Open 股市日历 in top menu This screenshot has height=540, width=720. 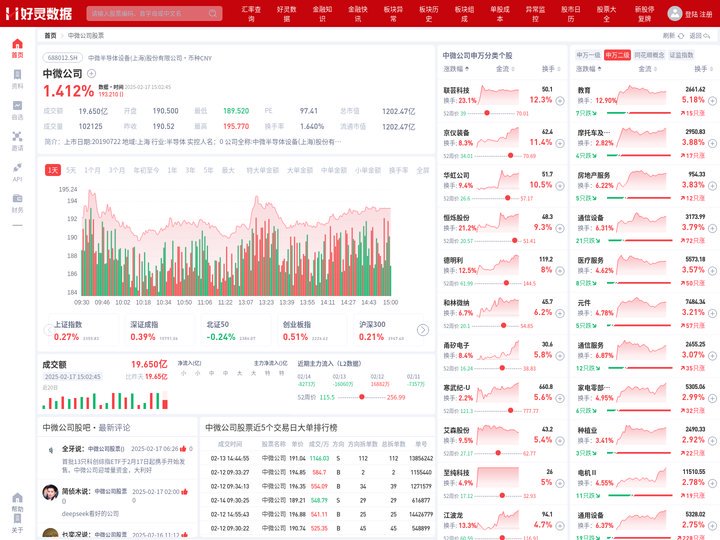pos(571,14)
